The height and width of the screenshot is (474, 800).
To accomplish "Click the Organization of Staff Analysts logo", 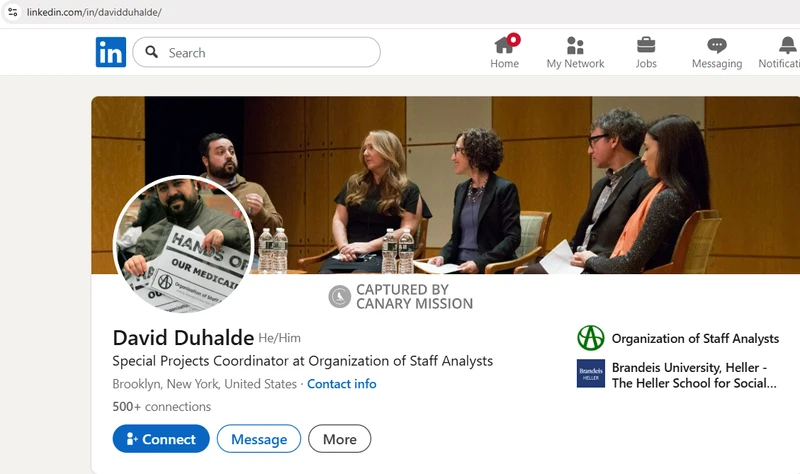I will pyautogui.click(x=591, y=338).
